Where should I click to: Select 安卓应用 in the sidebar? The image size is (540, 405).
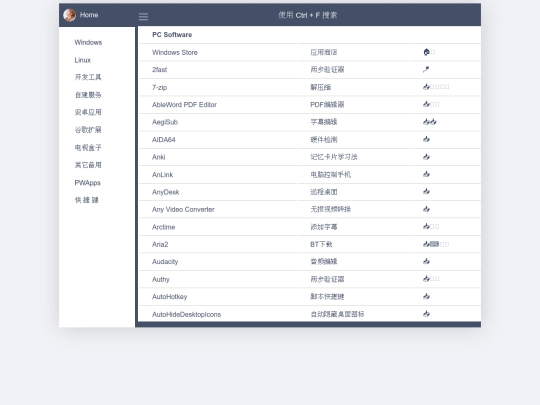(88, 112)
